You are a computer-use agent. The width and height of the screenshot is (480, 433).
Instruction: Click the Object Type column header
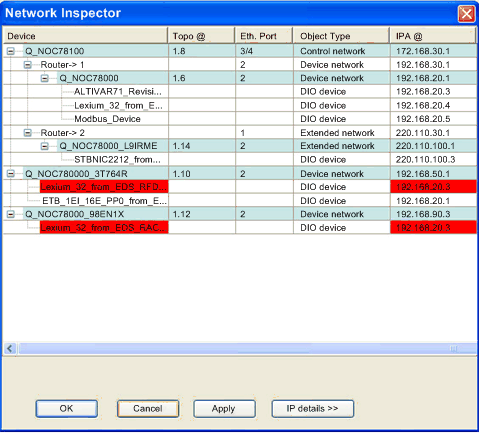pyautogui.click(x=341, y=36)
